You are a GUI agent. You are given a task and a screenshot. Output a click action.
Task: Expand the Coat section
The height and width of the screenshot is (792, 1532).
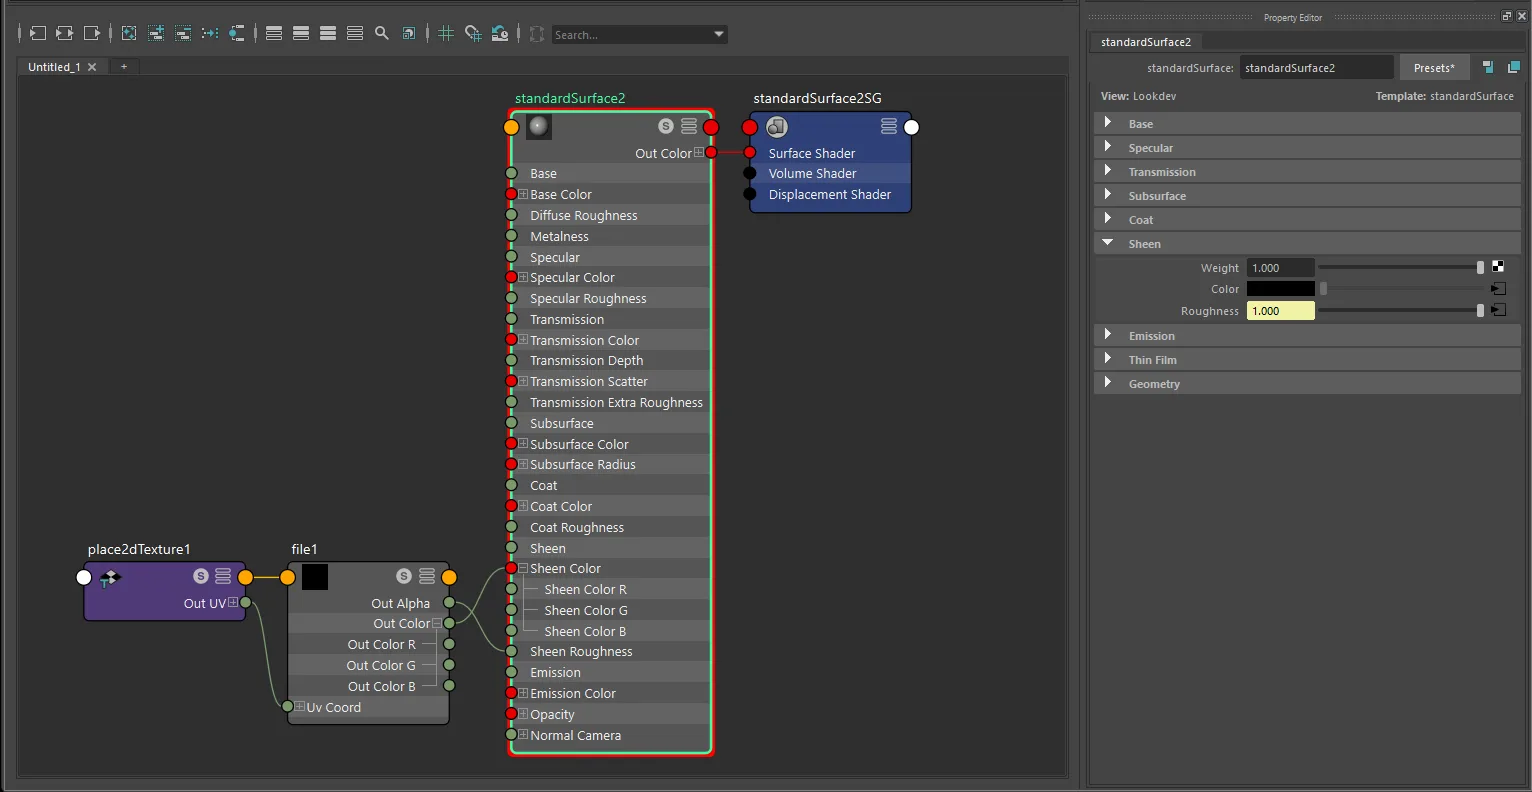point(1107,219)
